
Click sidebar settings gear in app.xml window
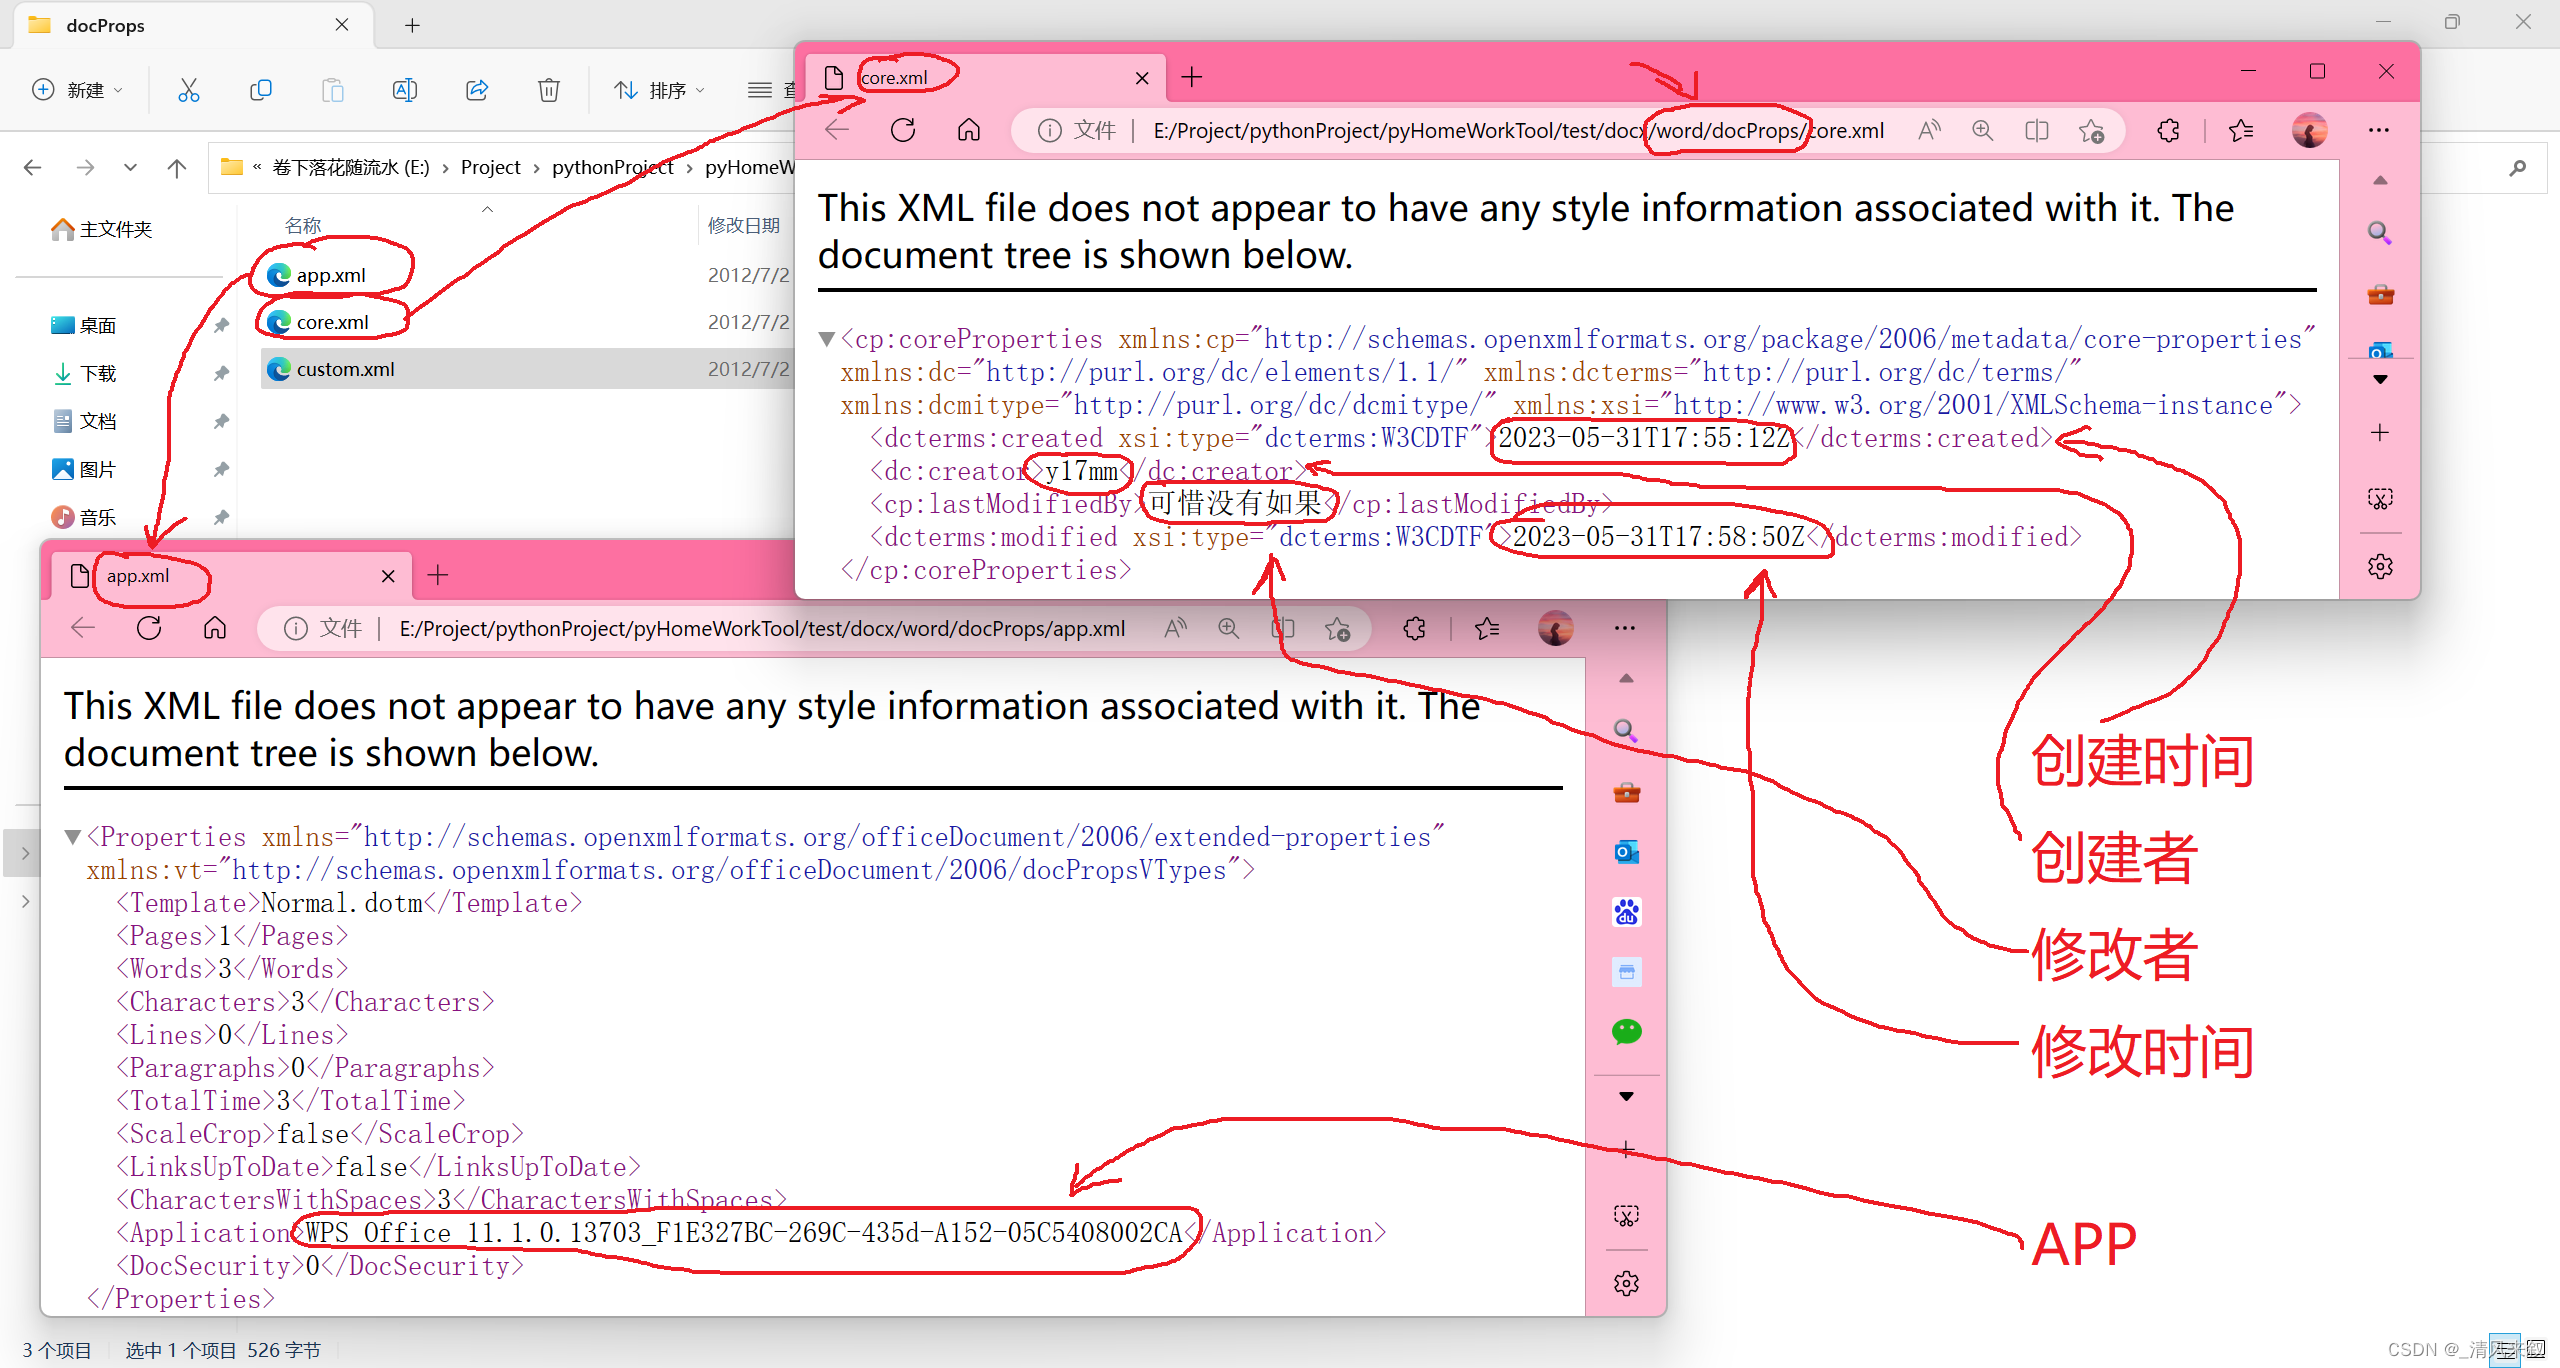coord(1626,1283)
